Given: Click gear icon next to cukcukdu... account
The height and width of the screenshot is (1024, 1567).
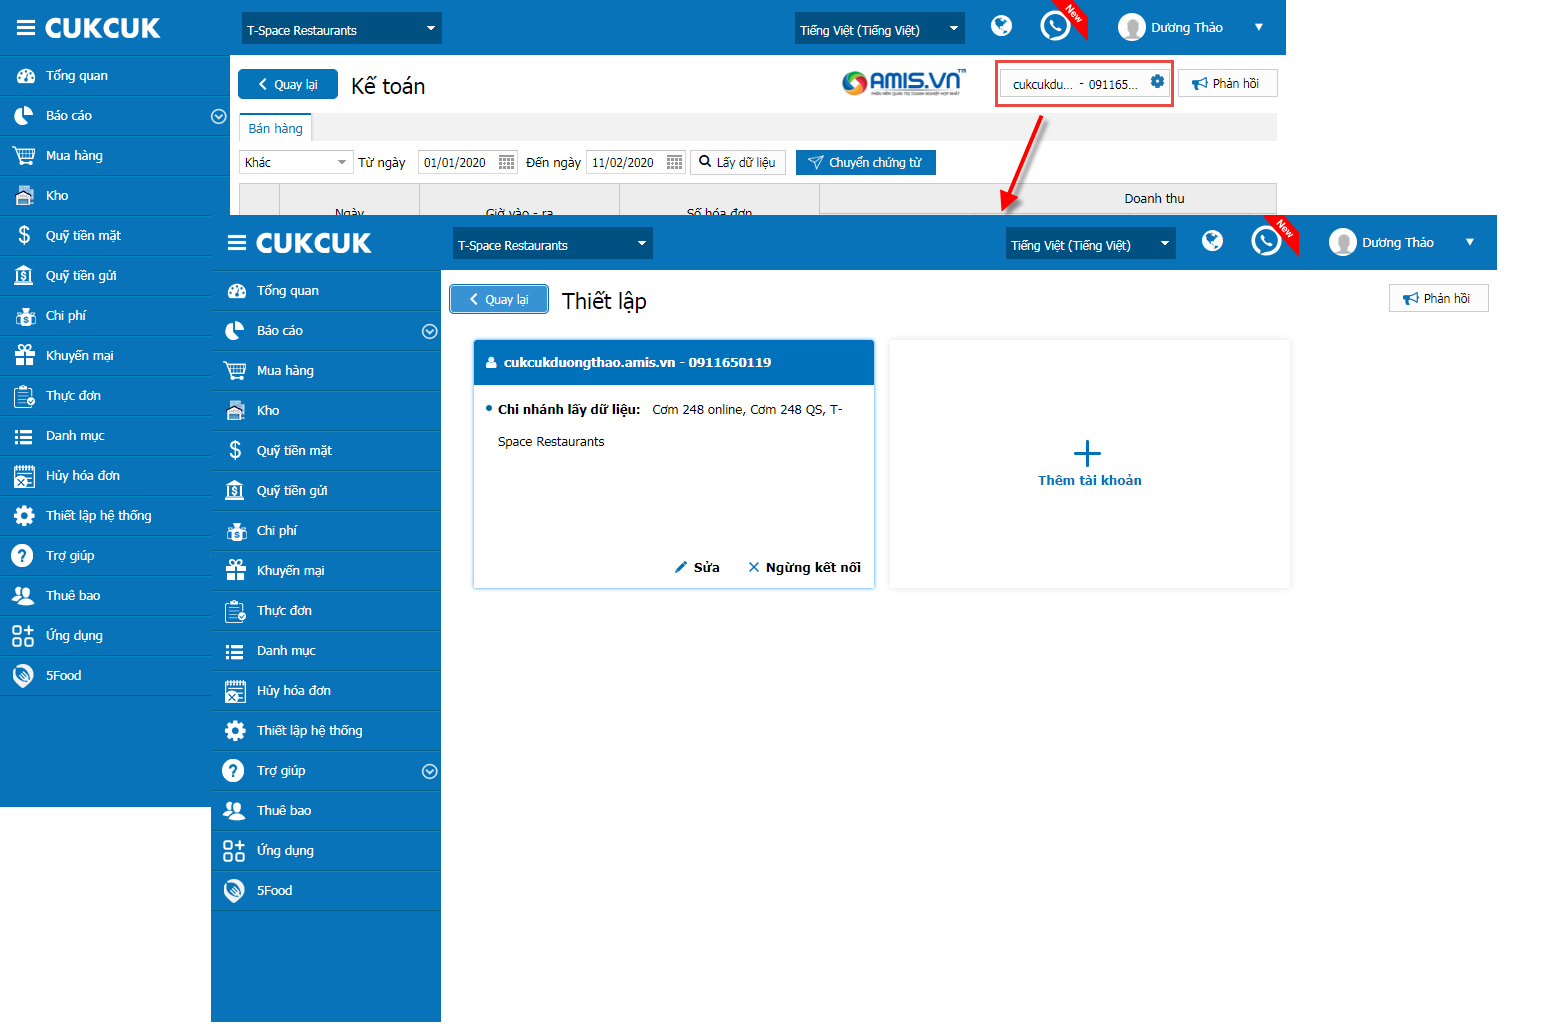Looking at the screenshot, I should 1157,82.
